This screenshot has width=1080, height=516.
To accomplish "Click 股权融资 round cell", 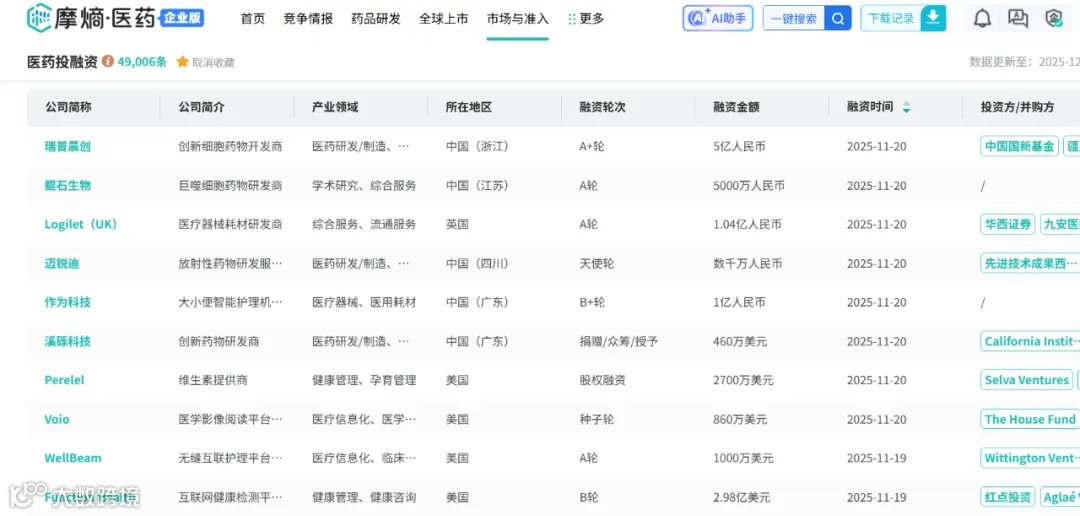I will [602, 380].
